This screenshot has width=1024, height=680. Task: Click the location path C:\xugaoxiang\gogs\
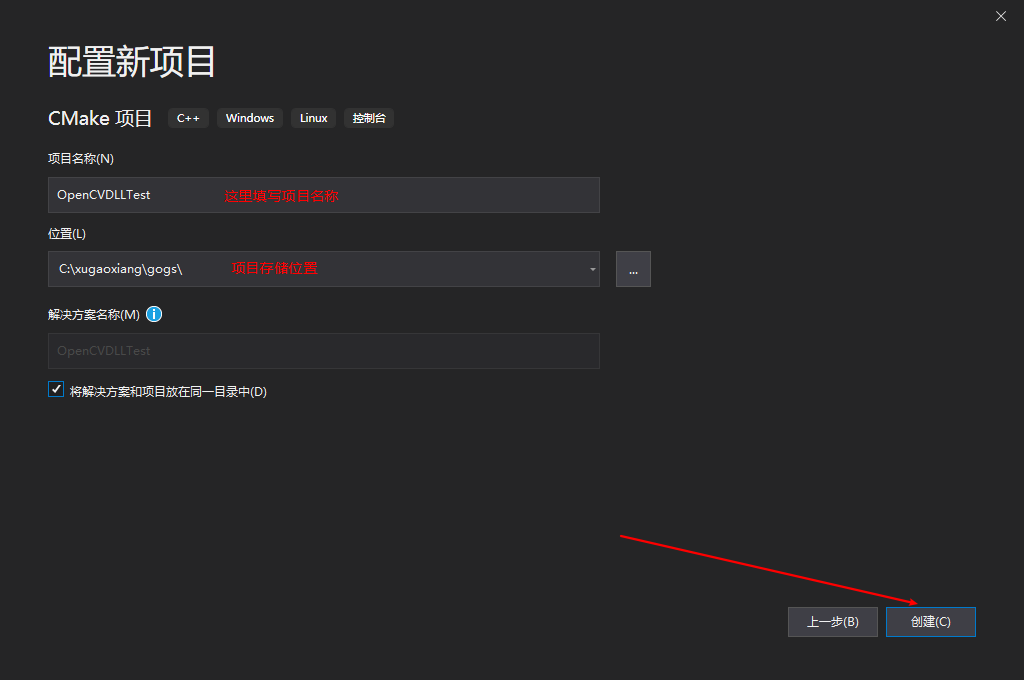click(121, 269)
